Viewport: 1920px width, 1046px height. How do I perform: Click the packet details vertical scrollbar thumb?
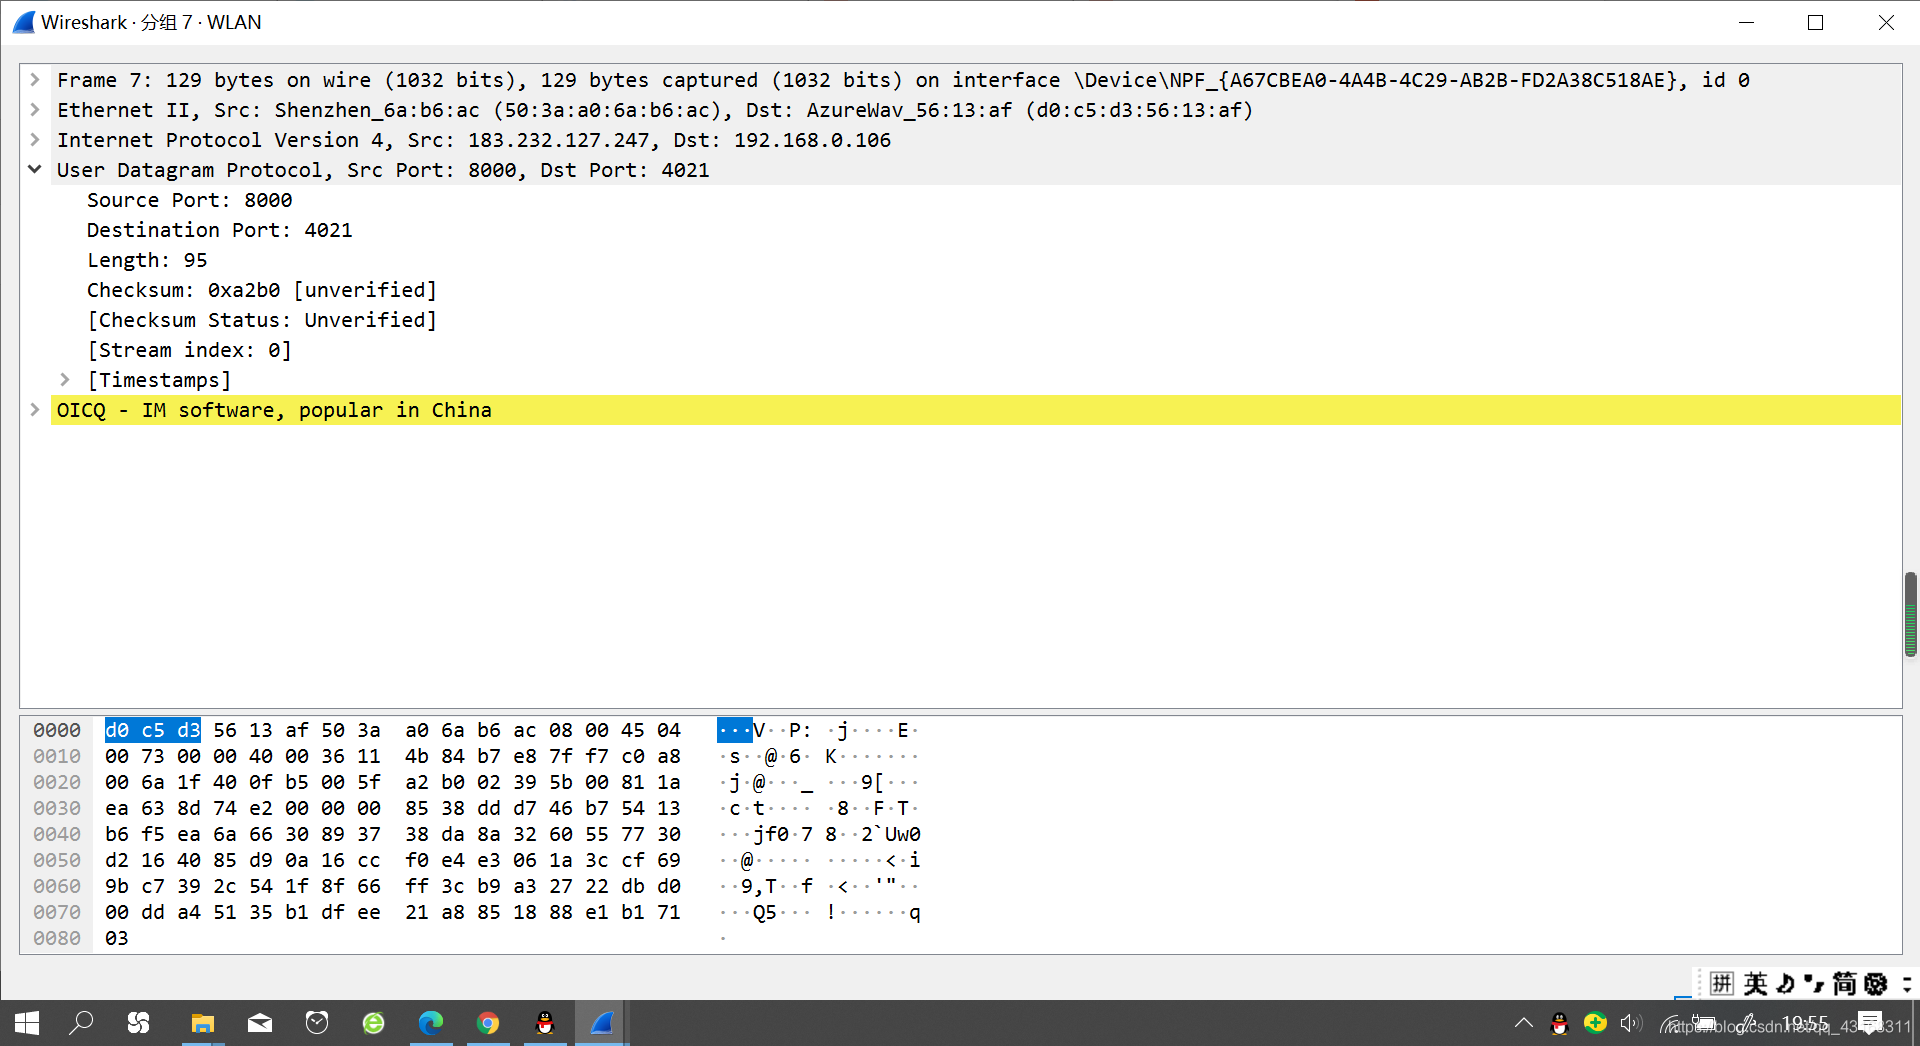click(1910, 614)
